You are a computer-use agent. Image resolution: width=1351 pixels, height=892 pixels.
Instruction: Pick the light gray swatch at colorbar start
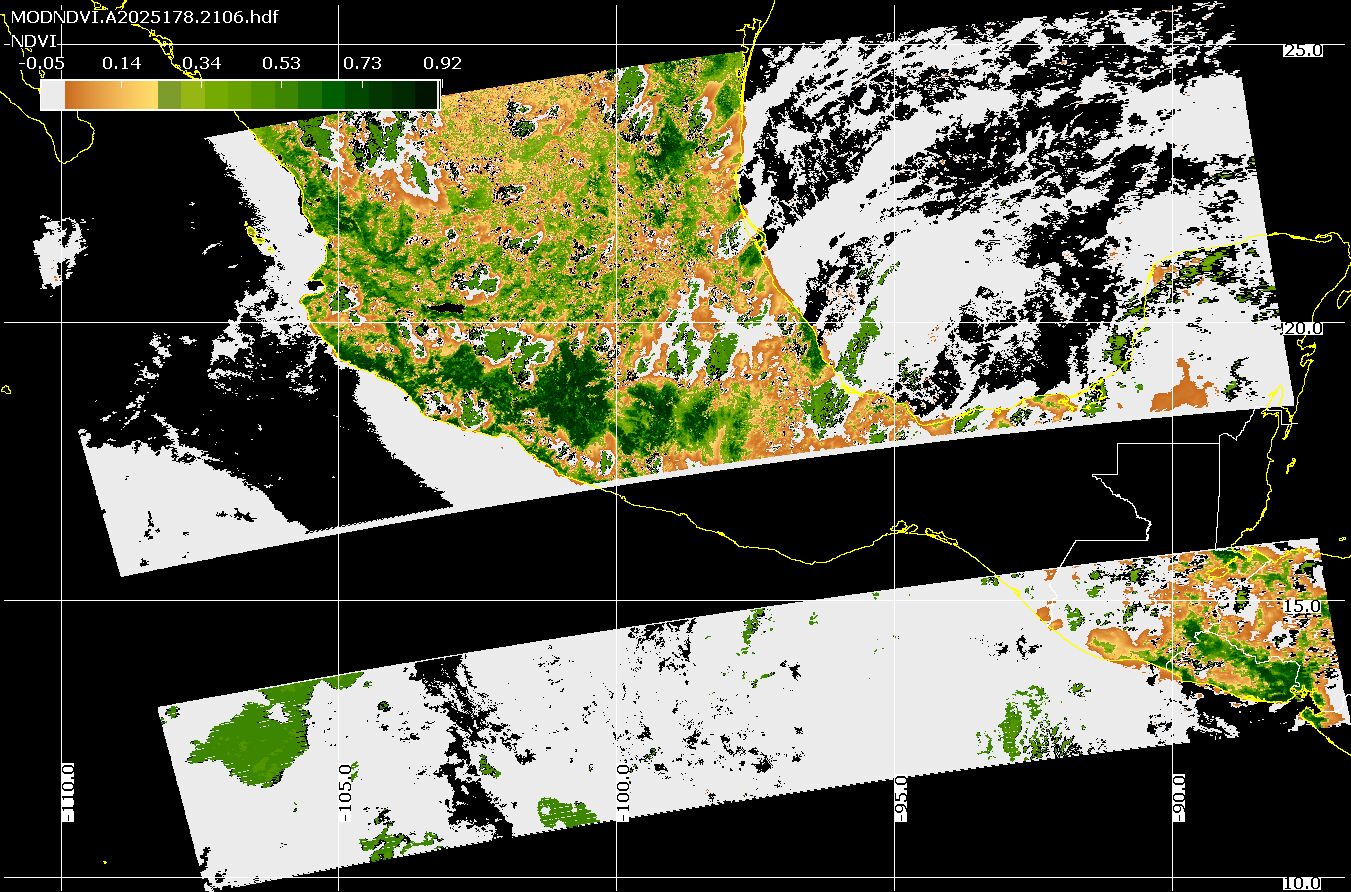click(x=52, y=95)
